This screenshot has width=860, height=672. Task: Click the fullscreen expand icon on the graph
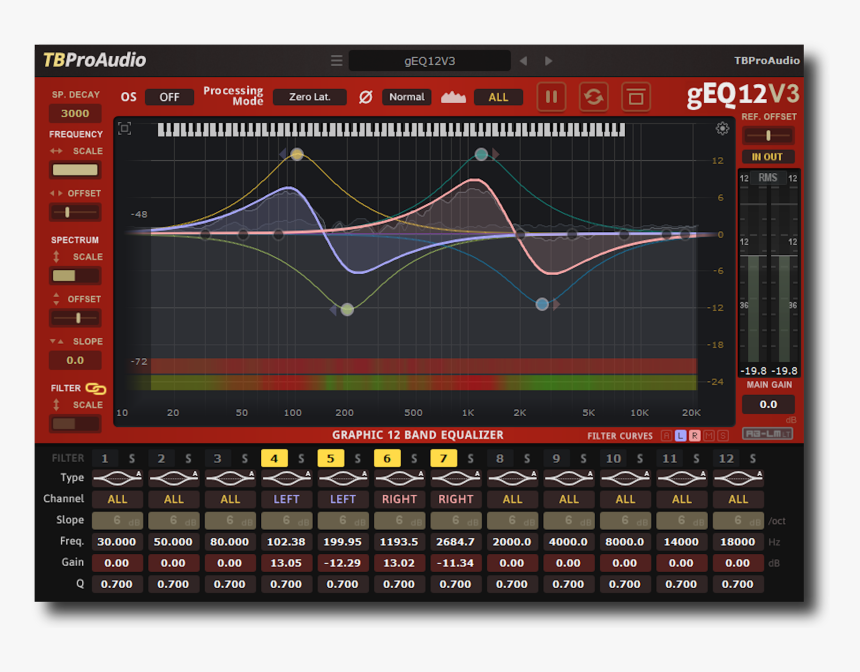(x=126, y=129)
